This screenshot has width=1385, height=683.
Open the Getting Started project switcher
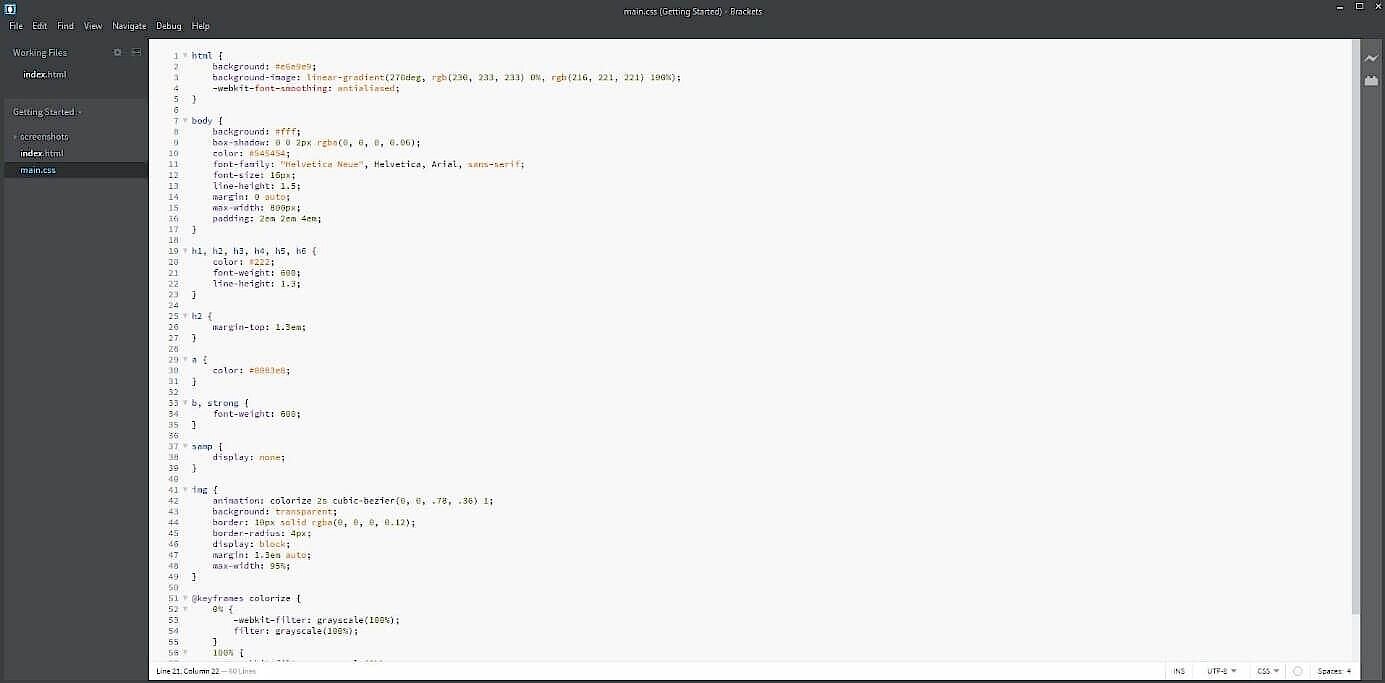pyautogui.click(x=45, y=112)
